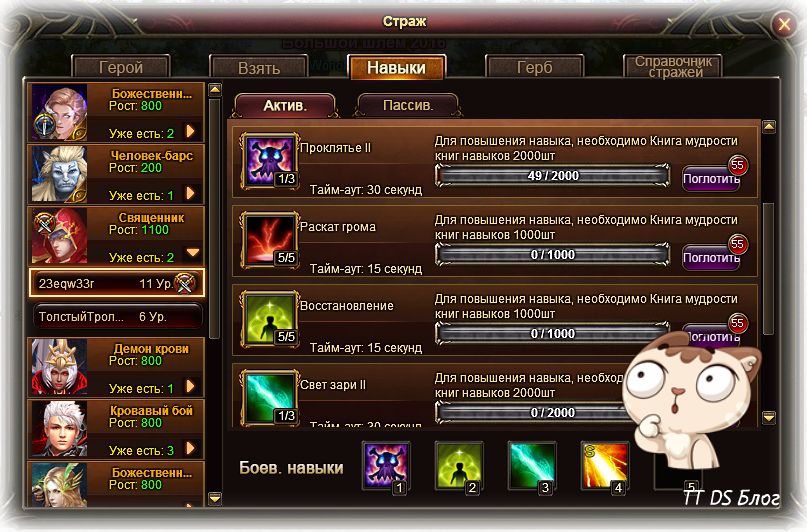Expand the Кровавый бой guard arrow
This screenshot has width=807, height=532.
pyautogui.click(x=190, y=448)
